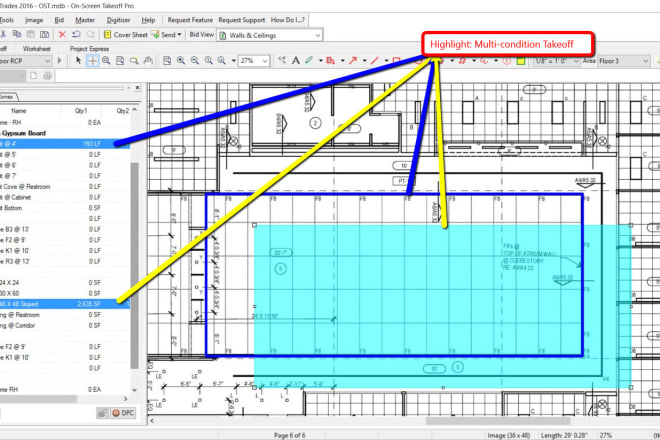The width and height of the screenshot is (660, 440).
Task: Select the green highlighter tool
Action: 309,61
